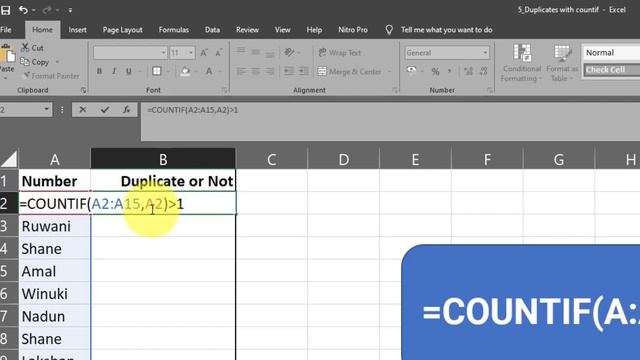The height and width of the screenshot is (360, 640).
Task: Expand the Copy dropdown arrow
Action: (x=57, y=62)
